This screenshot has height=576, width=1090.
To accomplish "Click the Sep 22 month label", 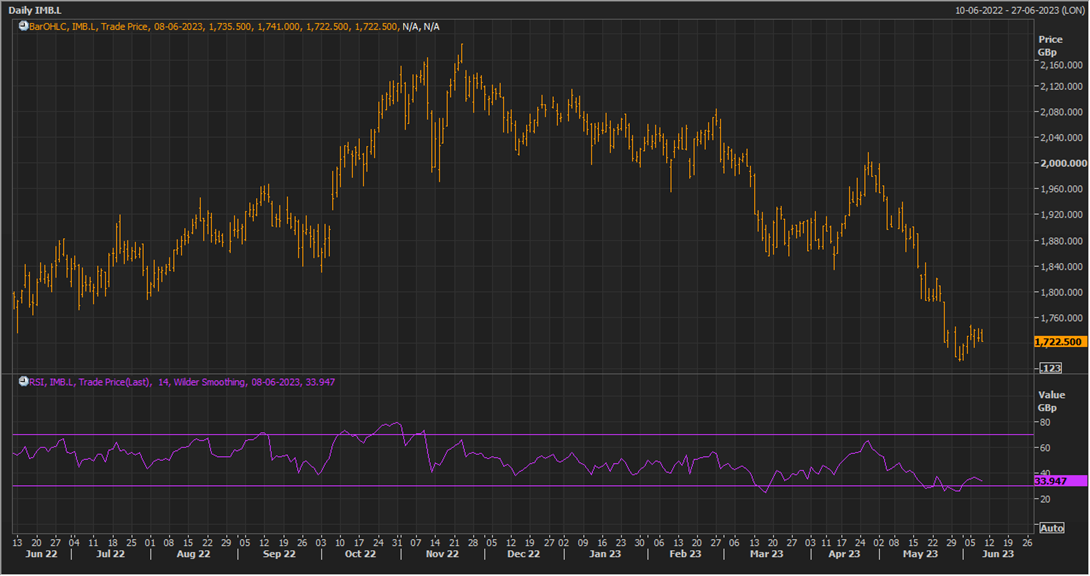I will pos(279,554).
